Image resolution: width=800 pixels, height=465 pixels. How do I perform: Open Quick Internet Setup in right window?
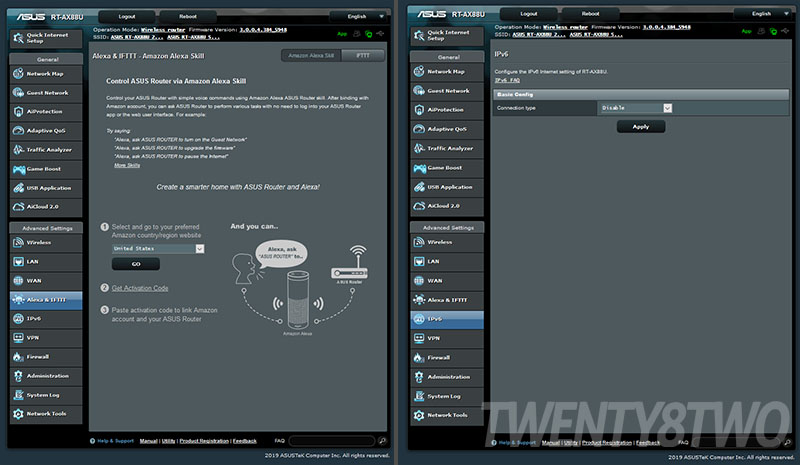click(447, 35)
